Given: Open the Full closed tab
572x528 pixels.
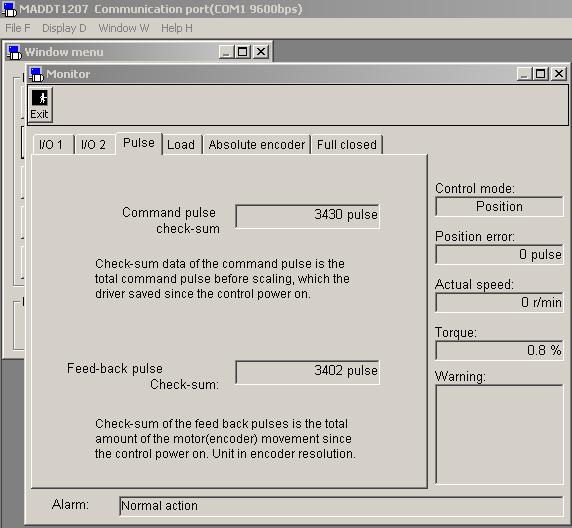Looking at the screenshot, I should pos(347,145).
